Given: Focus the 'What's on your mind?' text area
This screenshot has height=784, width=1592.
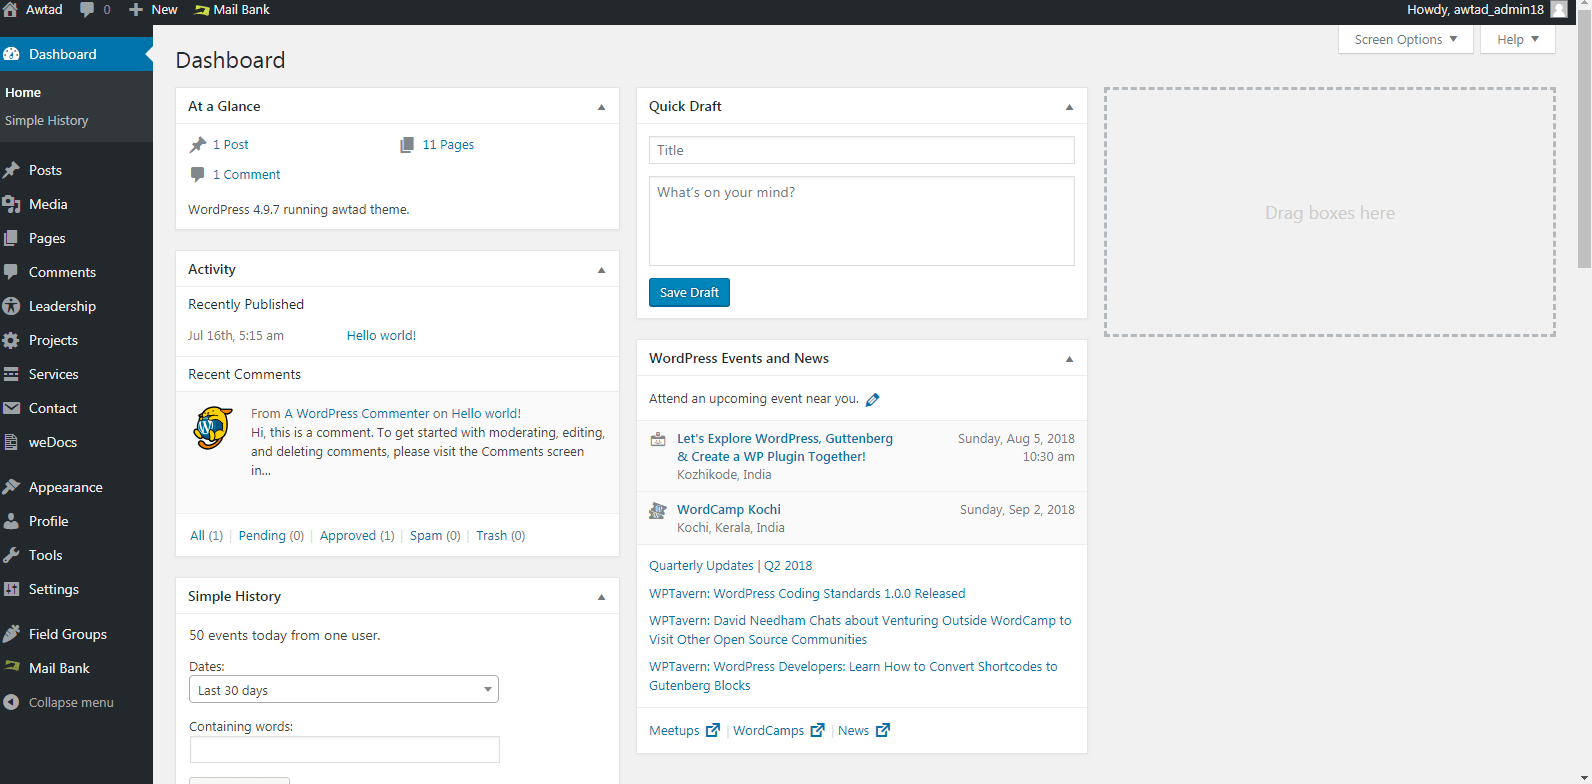Looking at the screenshot, I should (x=862, y=221).
